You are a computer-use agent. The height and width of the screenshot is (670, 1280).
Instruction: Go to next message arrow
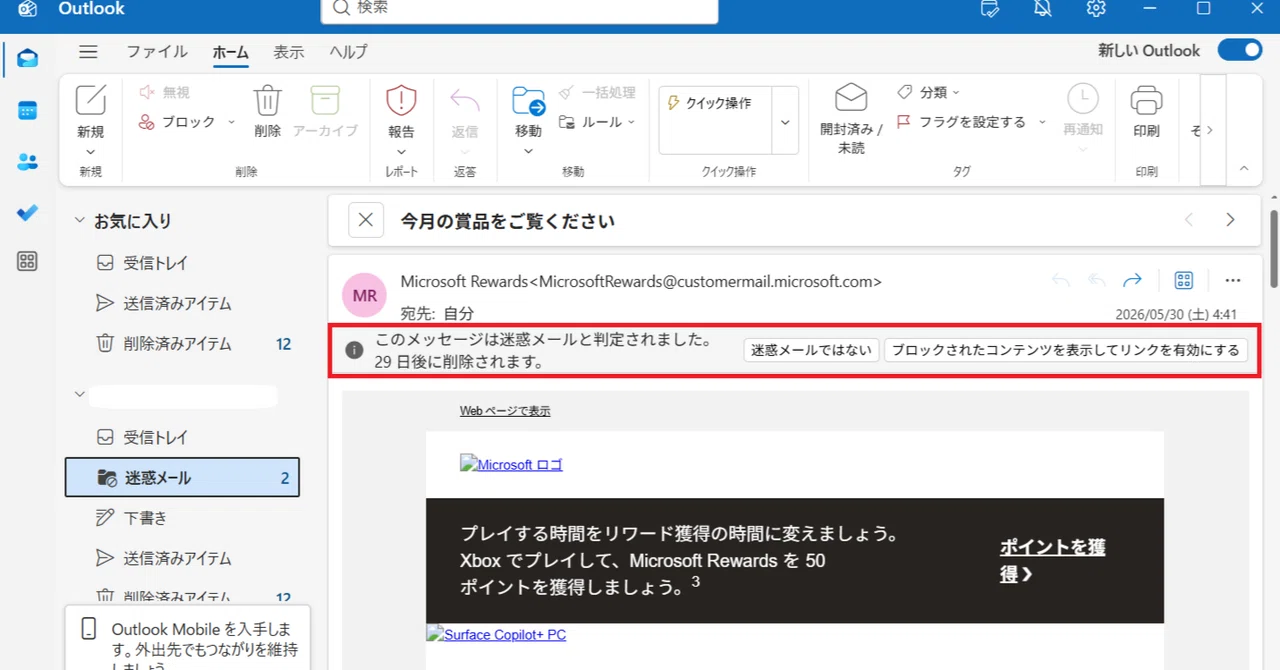coord(1231,220)
